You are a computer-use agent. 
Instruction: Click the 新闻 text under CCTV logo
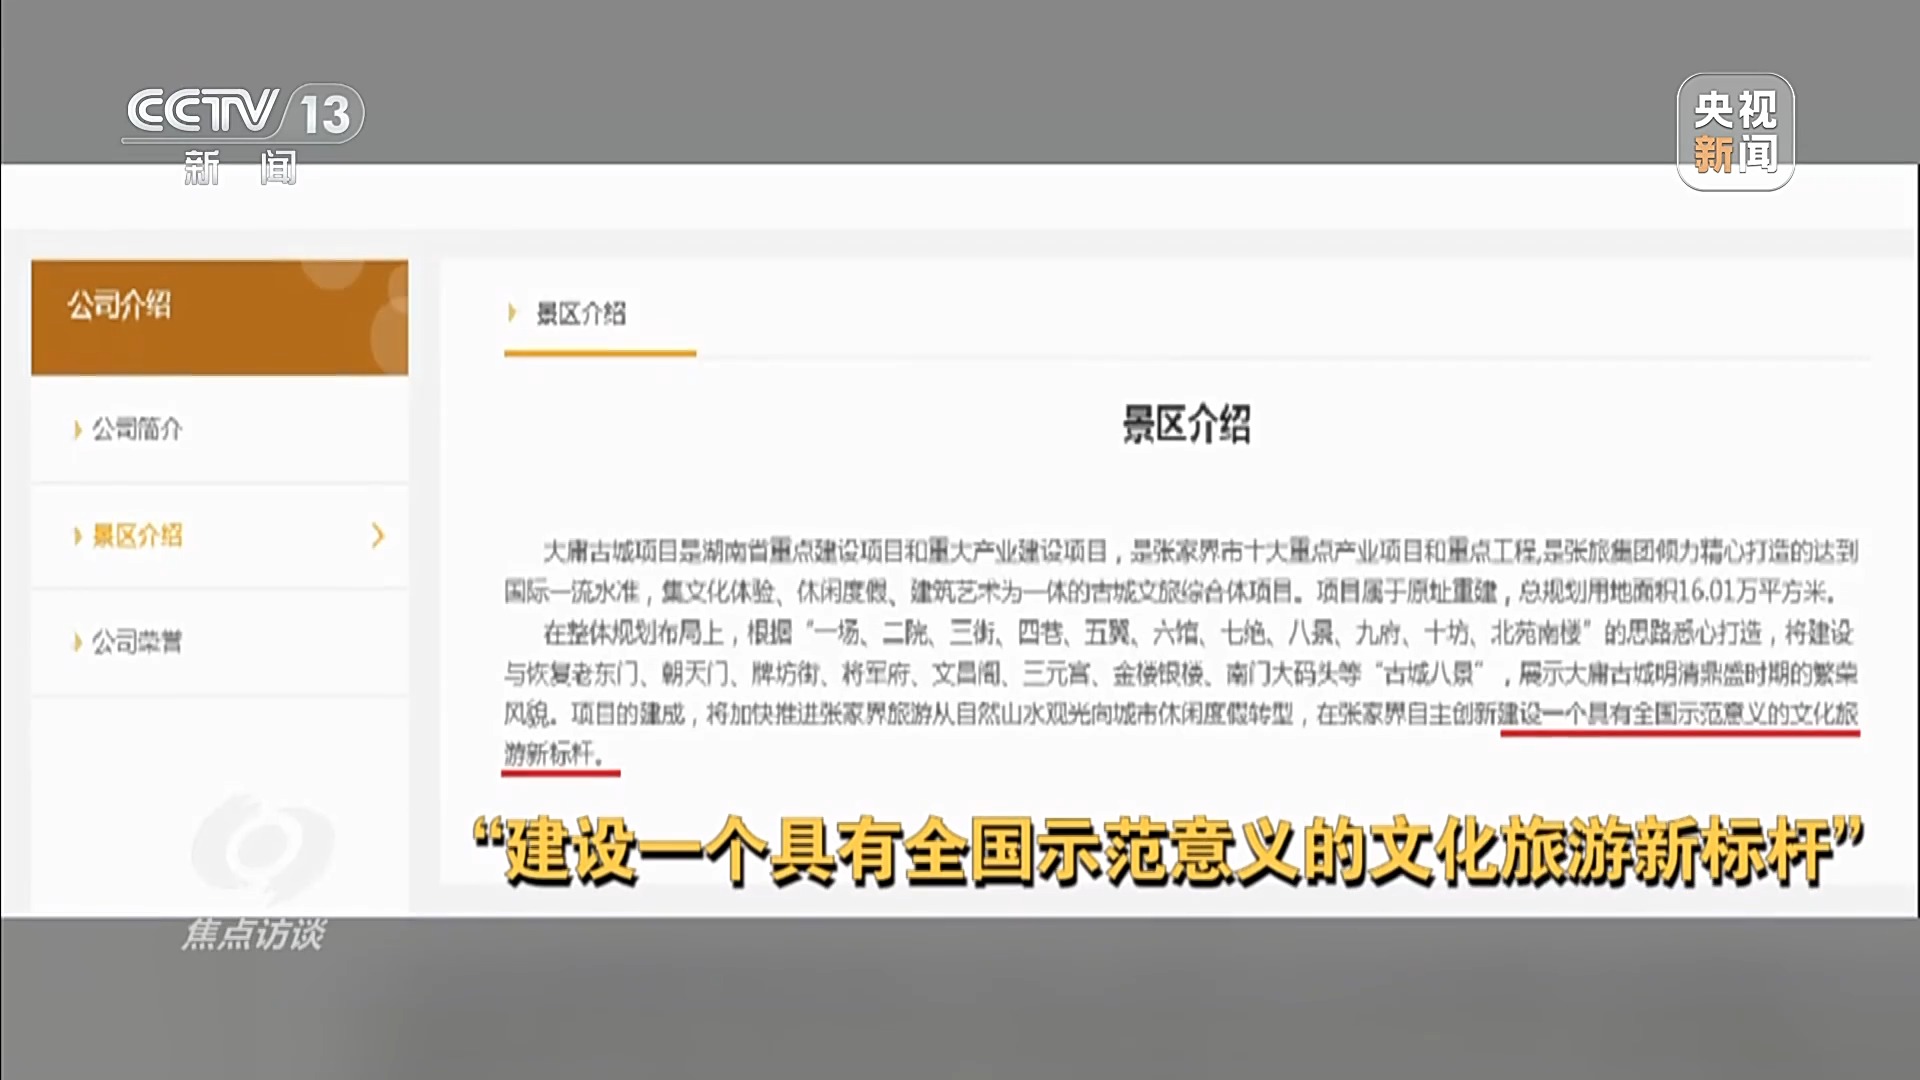coord(240,168)
